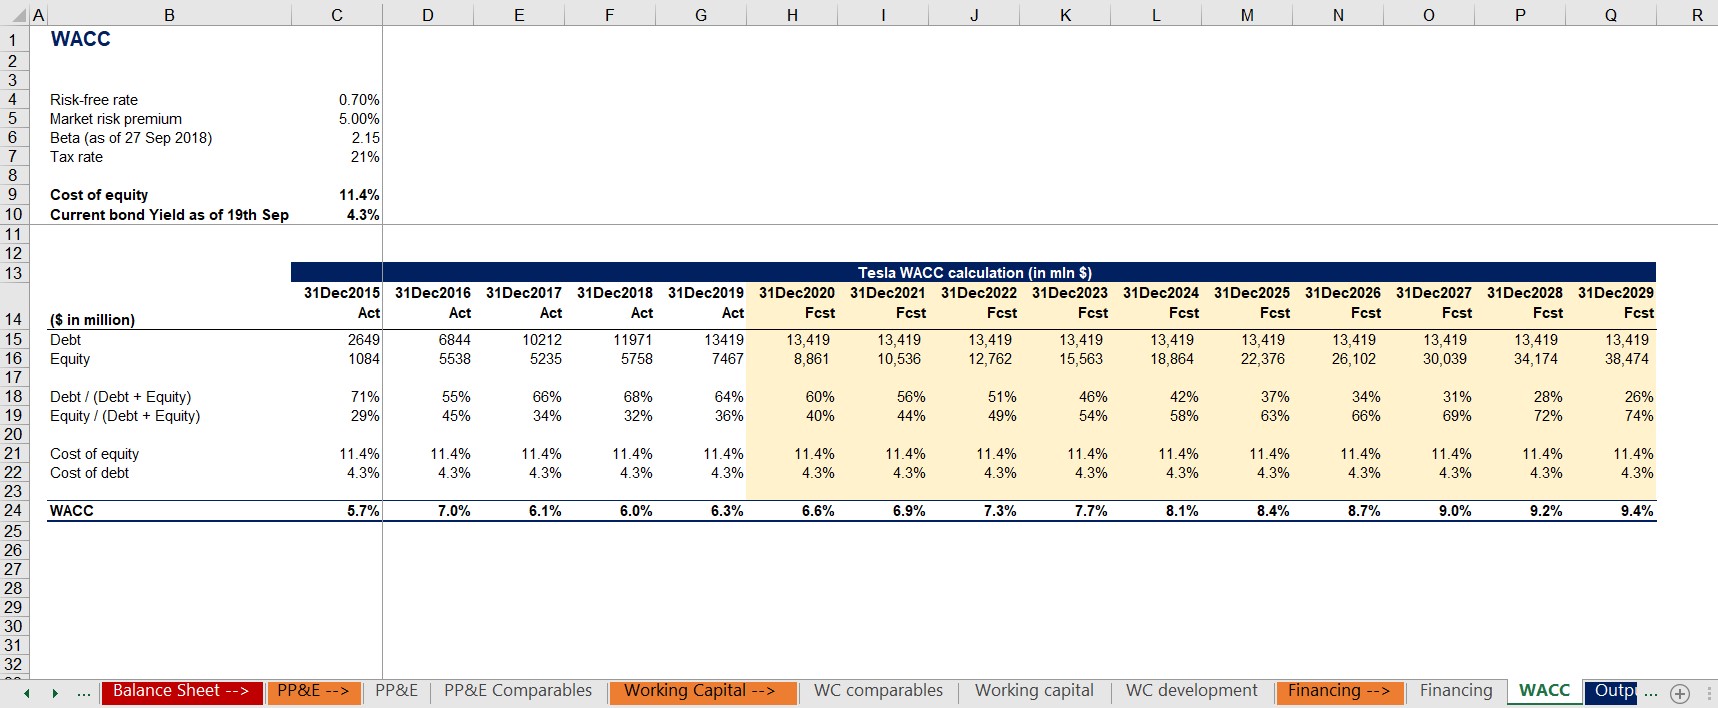Open the Financing --> orange tab
Screen dimensions: 1718x708
click(1340, 692)
